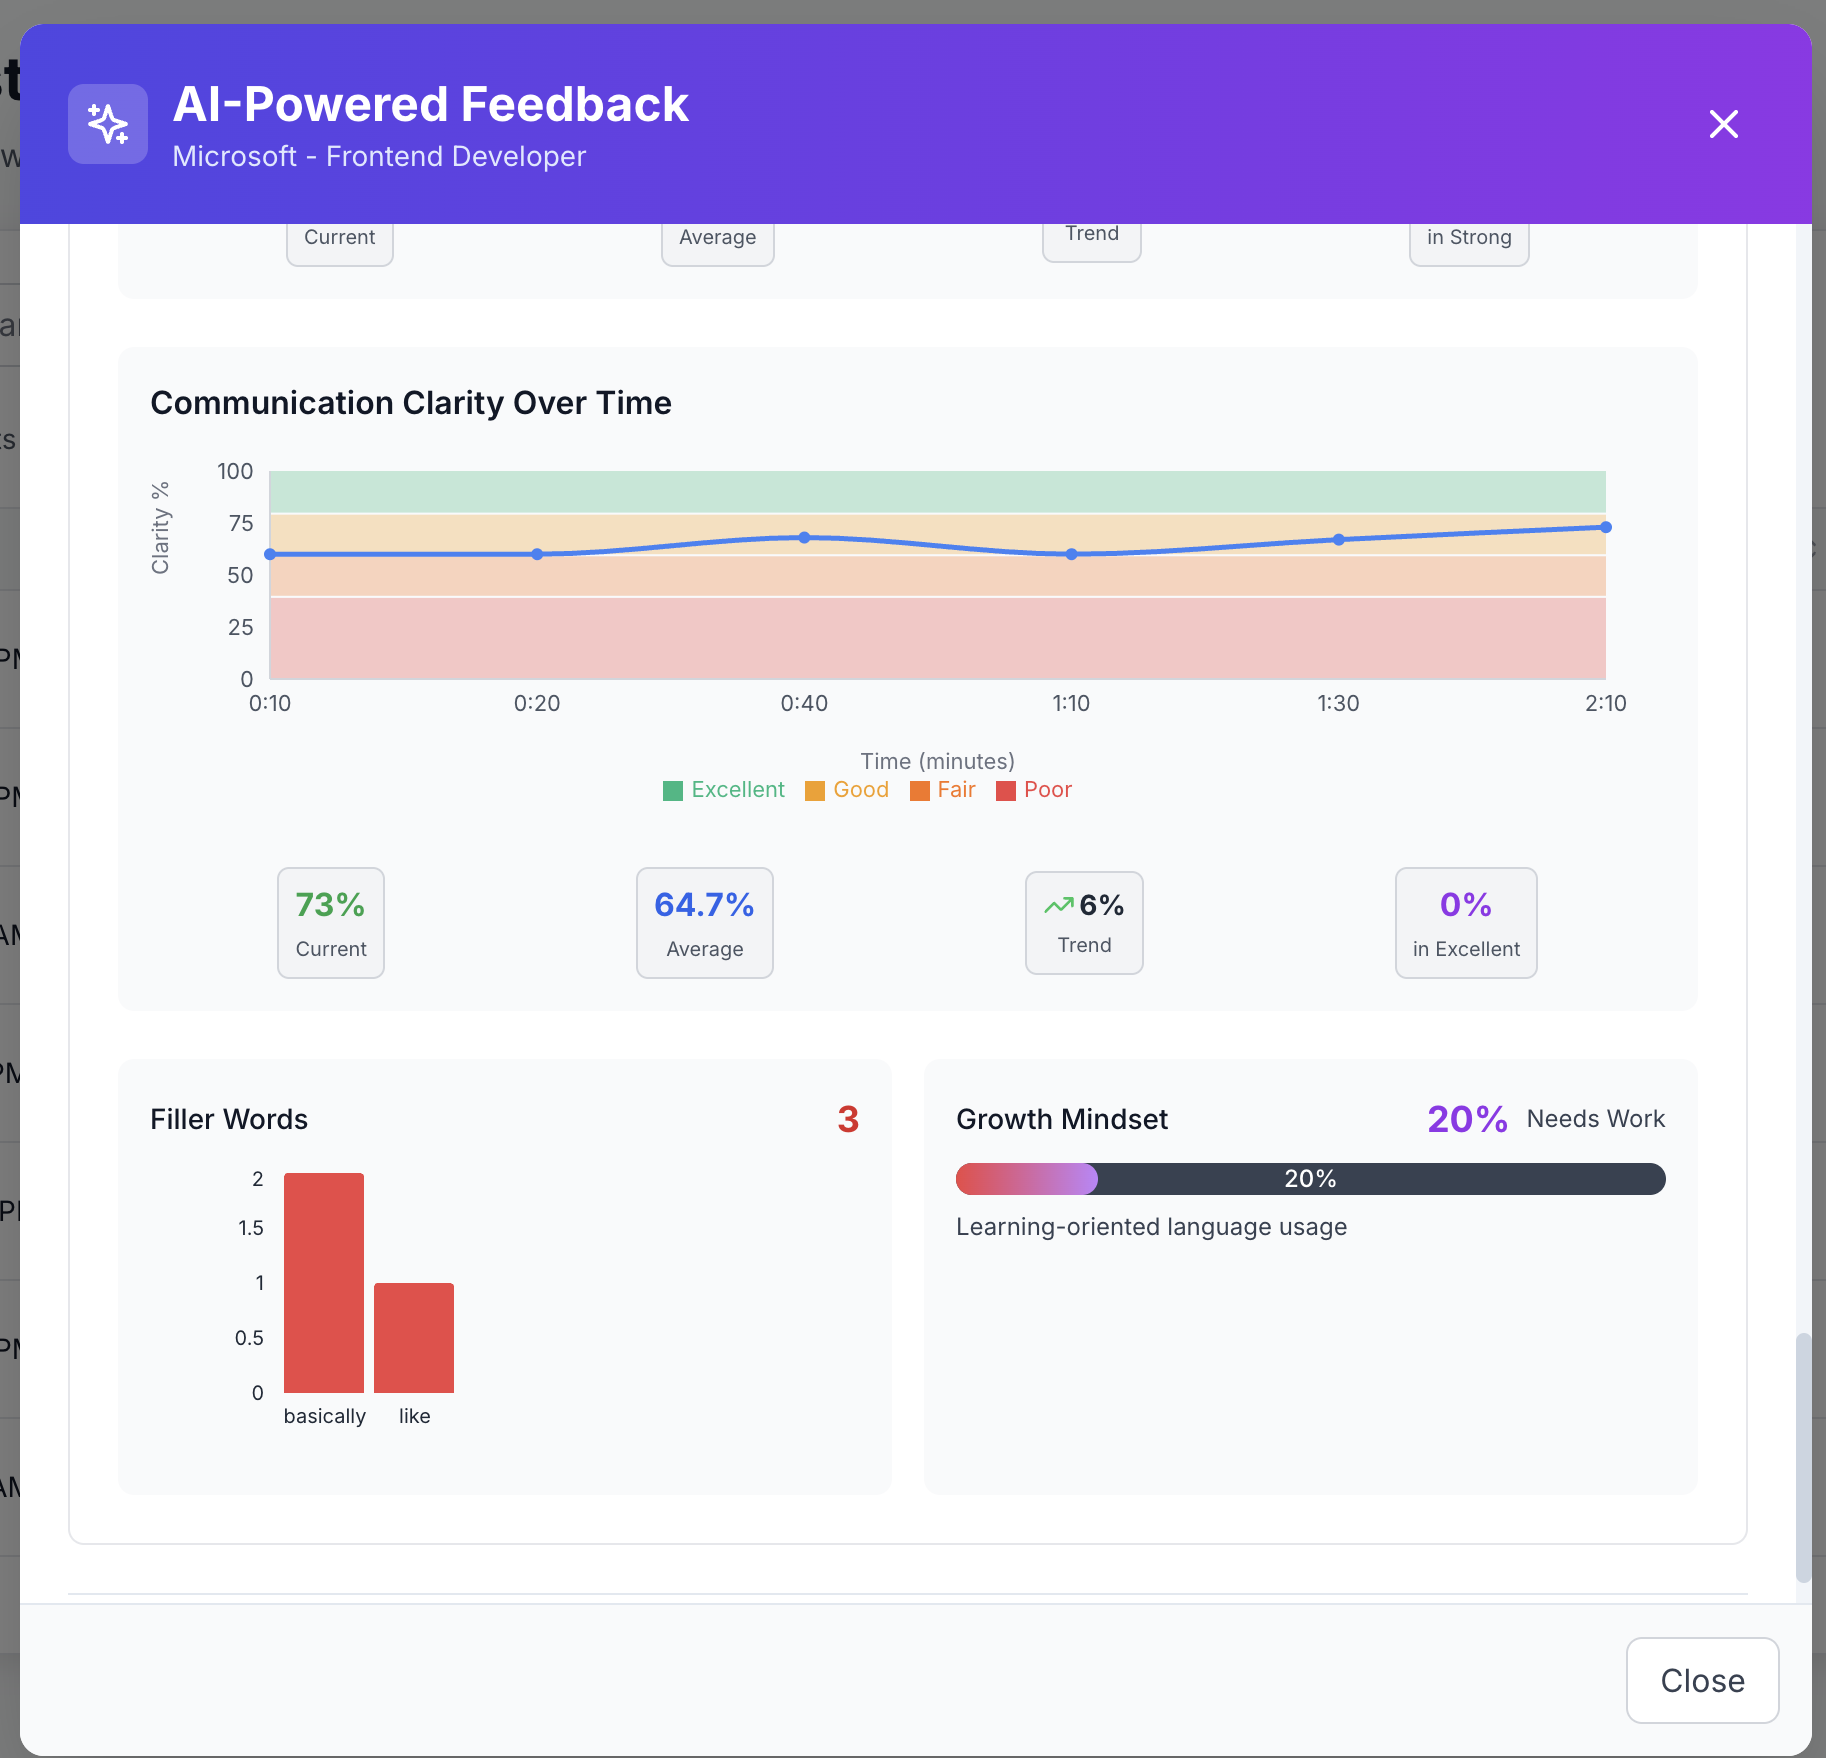
Task: Select the data point at 2:10
Action: pyautogui.click(x=1606, y=526)
